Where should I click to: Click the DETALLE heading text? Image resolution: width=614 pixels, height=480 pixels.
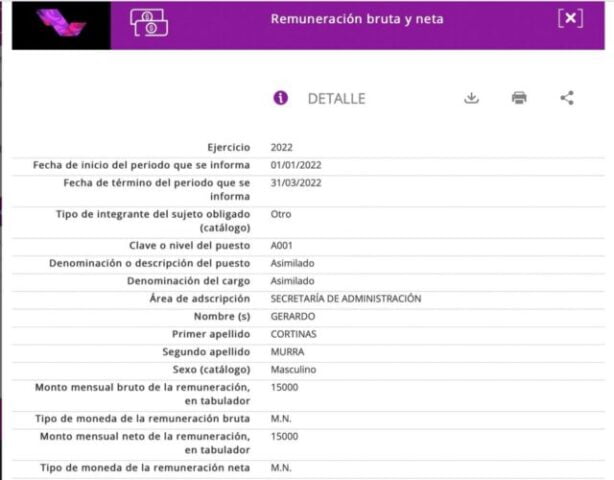tap(336, 99)
